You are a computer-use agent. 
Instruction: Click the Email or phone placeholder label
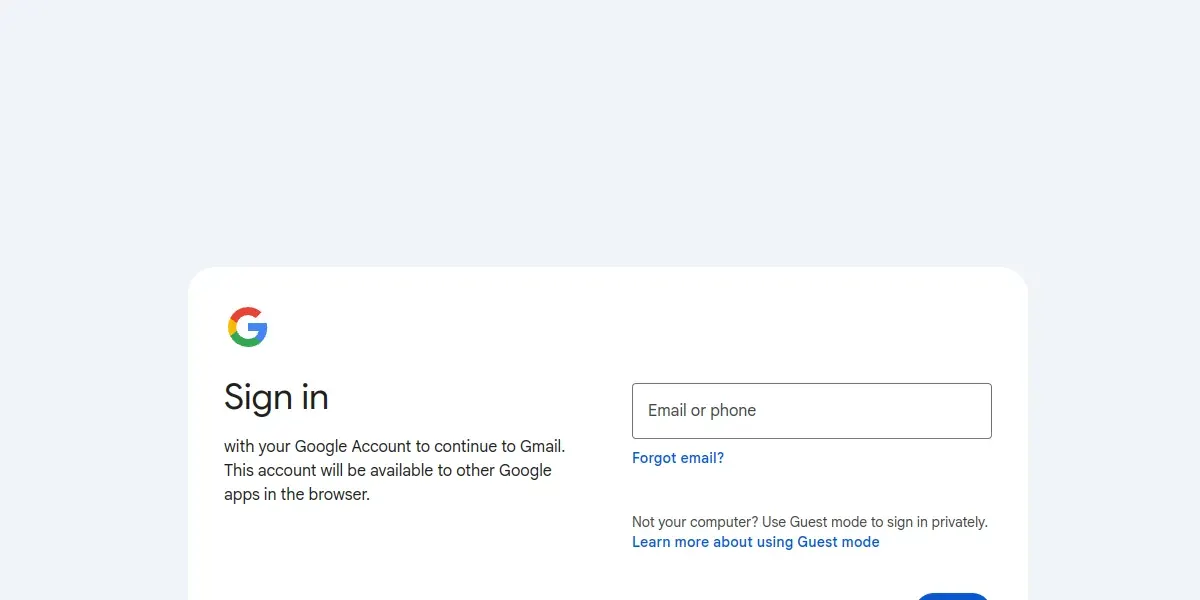702,410
